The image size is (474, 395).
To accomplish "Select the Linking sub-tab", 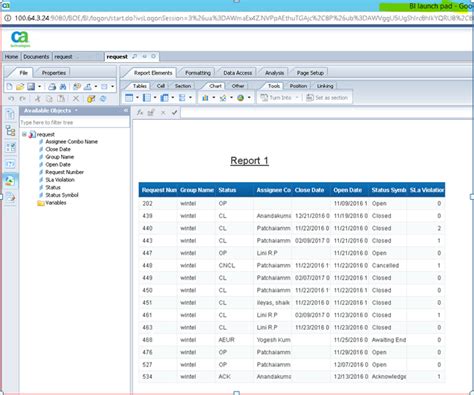I will pyautogui.click(x=325, y=86).
